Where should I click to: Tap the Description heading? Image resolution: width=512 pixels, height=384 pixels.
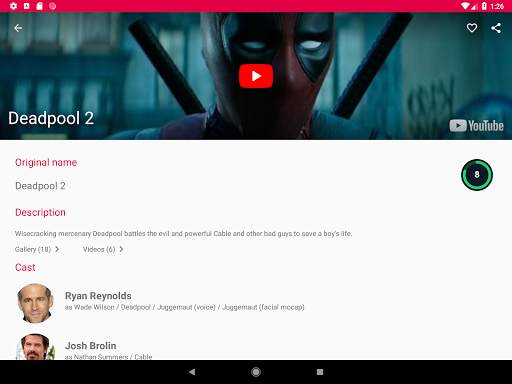tap(40, 213)
